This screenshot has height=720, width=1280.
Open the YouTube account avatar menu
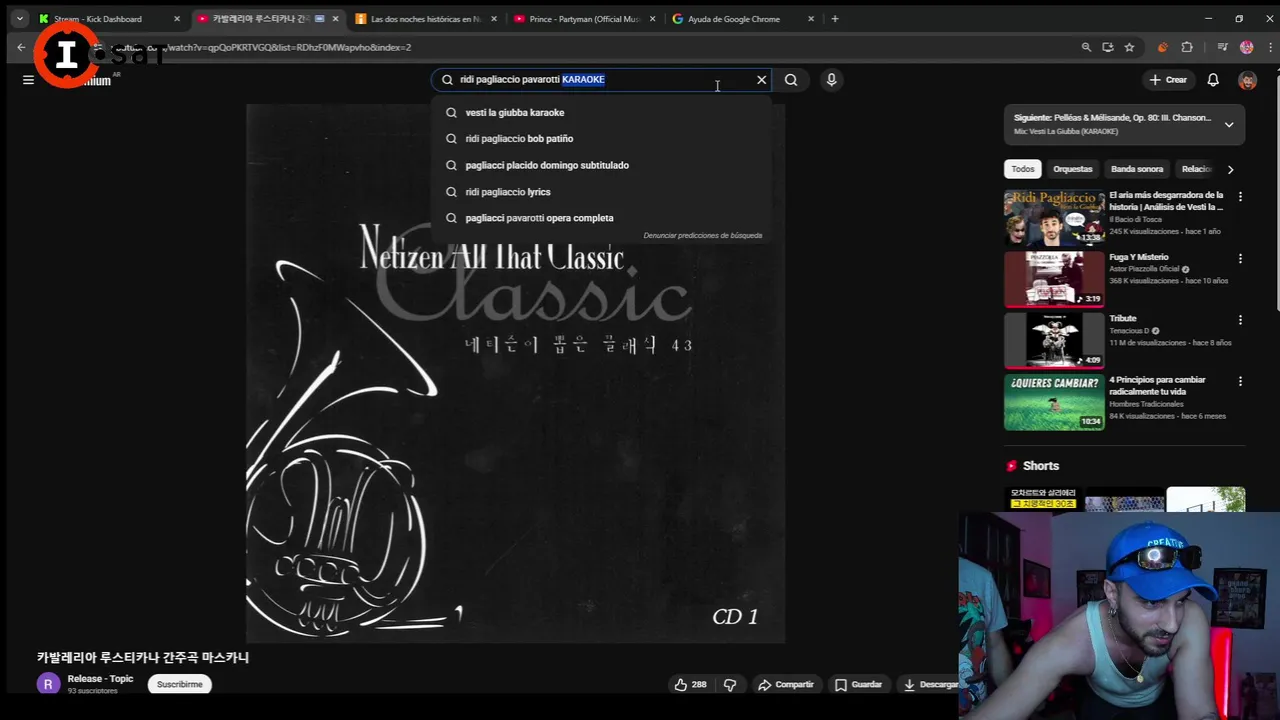point(1247,80)
